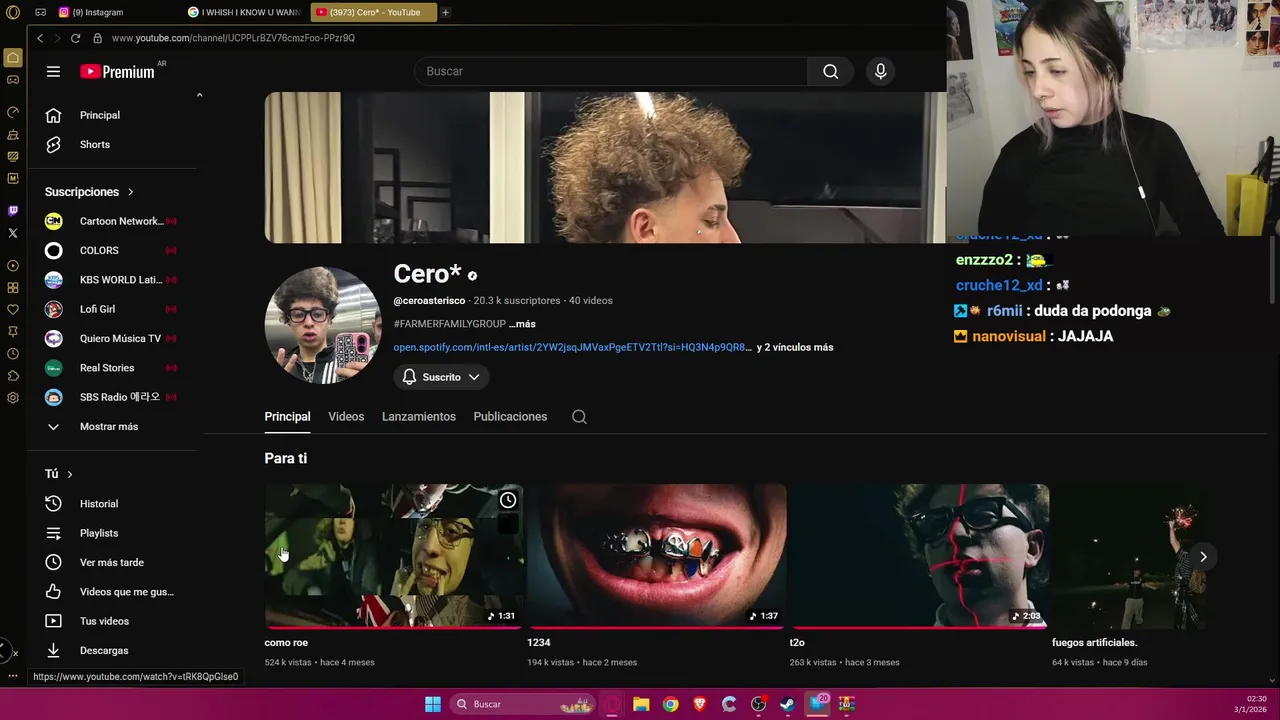The width and height of the screenshot is (1280, 720).
Task: Open extensions cube icon in Opera sidebar
Action: tap(13, 375)
